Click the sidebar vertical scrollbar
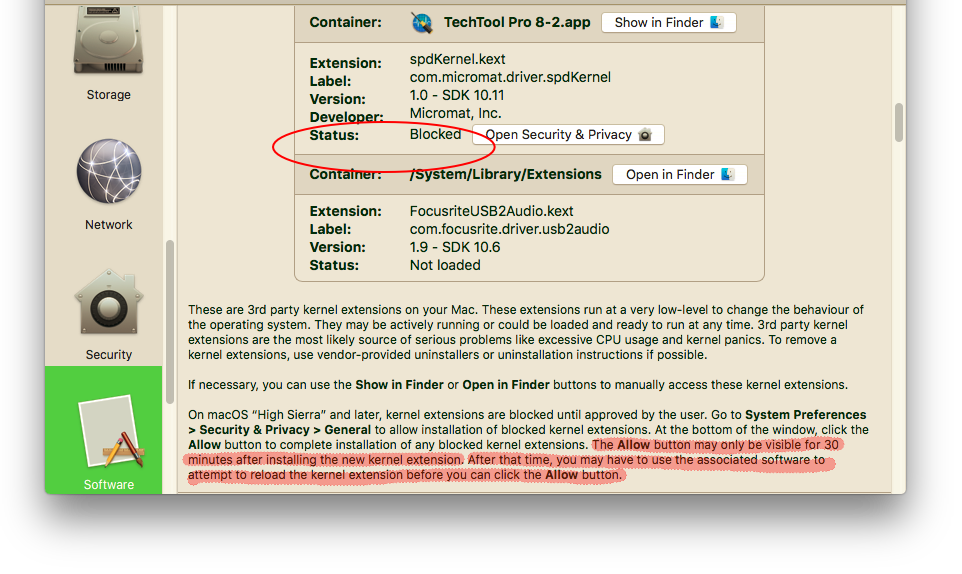The height and width of the screenshot is (574, 962). point(170,322)
